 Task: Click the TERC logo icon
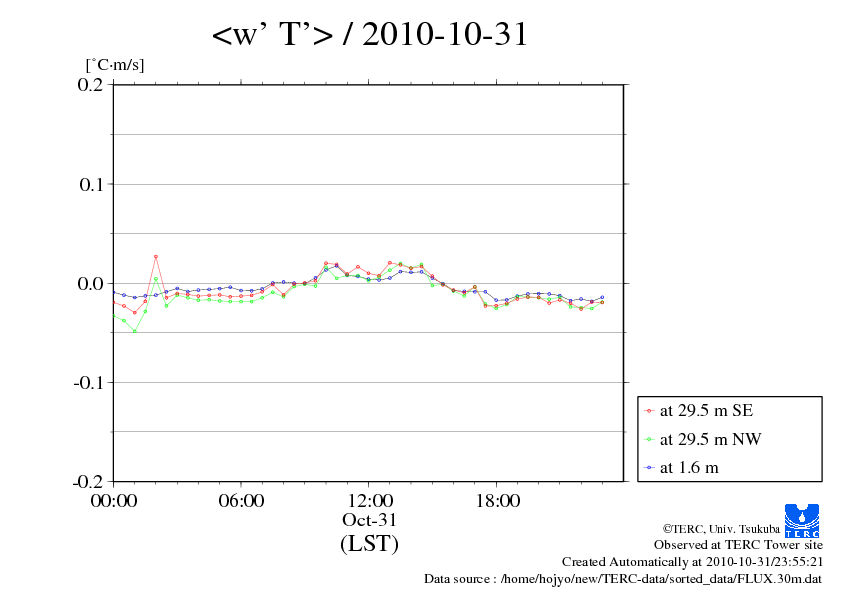coord(802,521)
